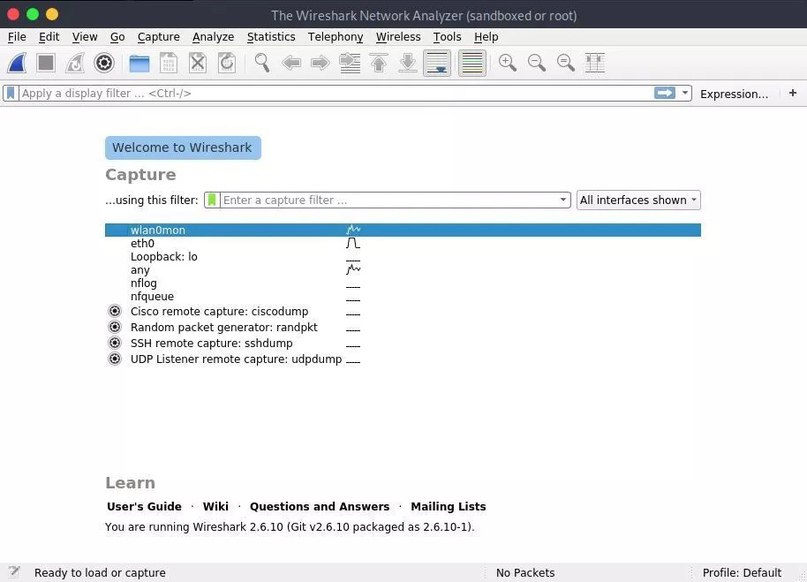The image size is (807, 582).
Task: Click the capture filter green bookmark icon
Action: 212,200
